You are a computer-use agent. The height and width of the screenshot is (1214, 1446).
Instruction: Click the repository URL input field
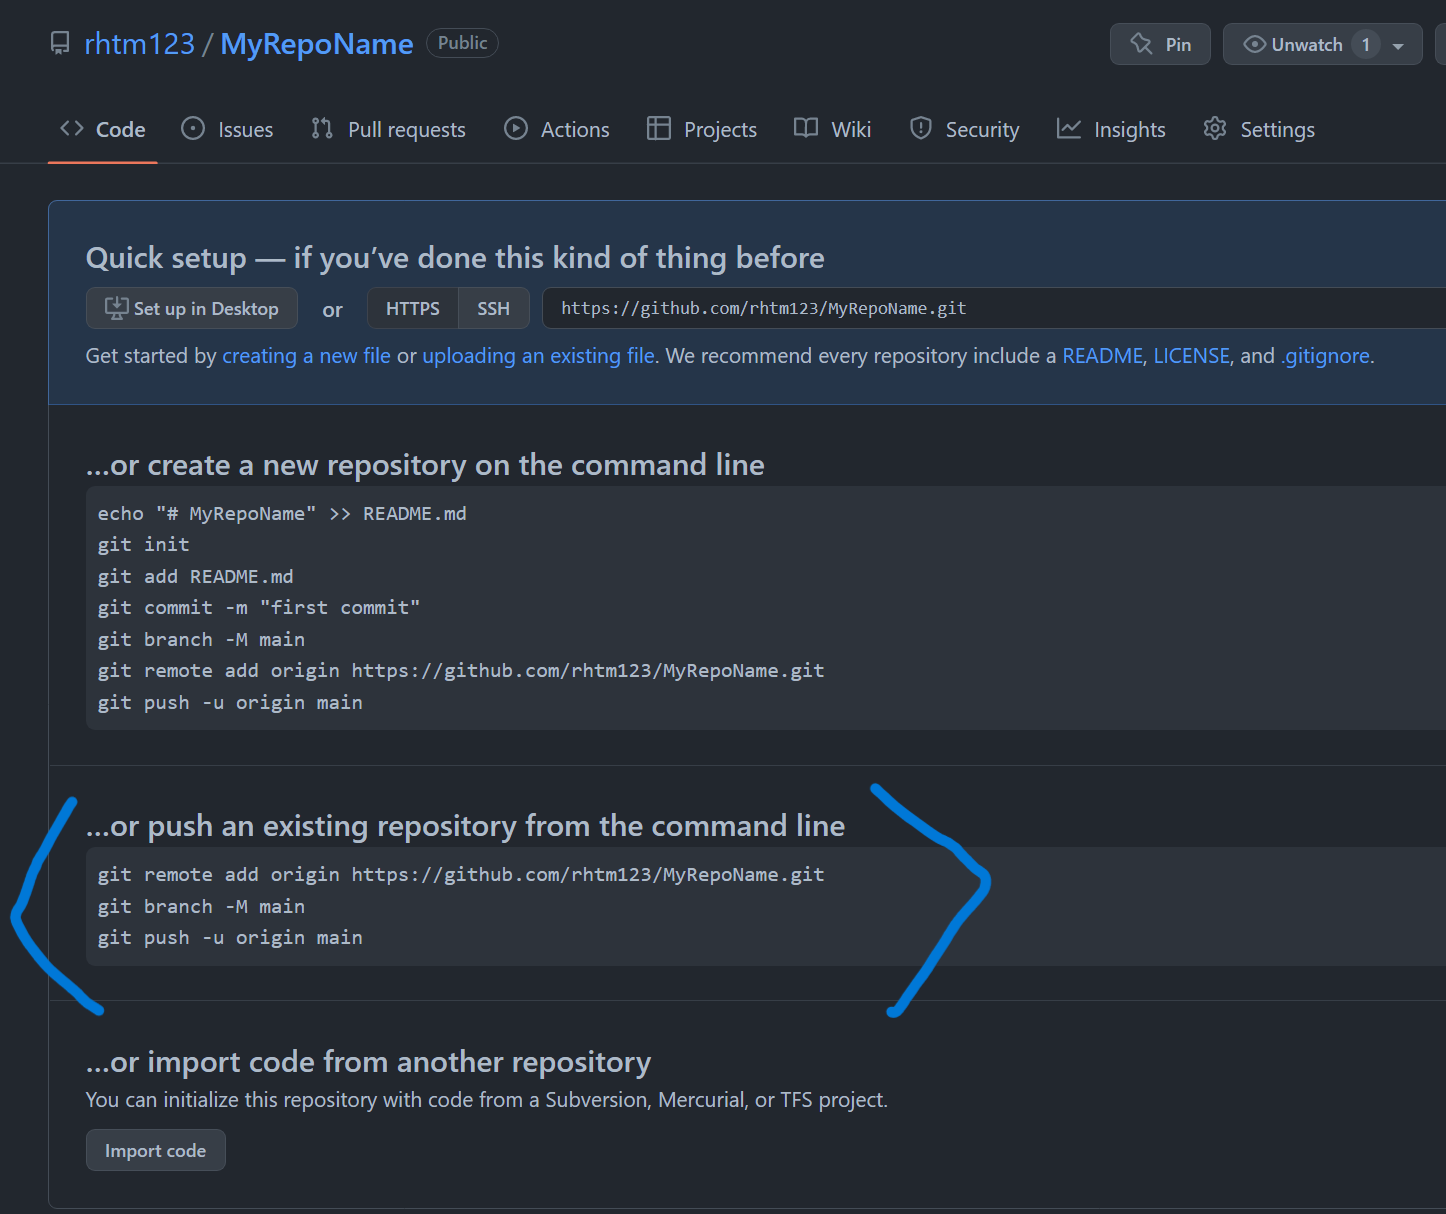coord(994,308)
